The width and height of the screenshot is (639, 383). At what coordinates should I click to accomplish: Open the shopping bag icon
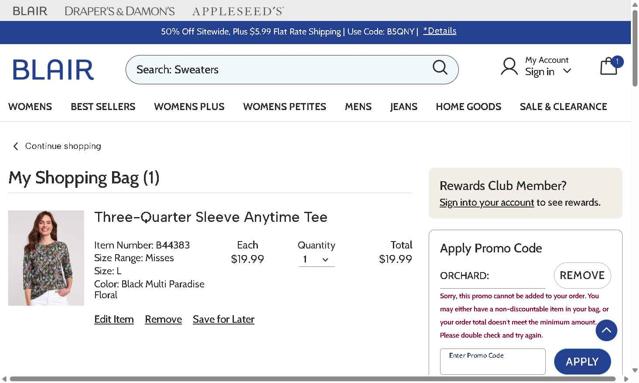pos(610,66)
